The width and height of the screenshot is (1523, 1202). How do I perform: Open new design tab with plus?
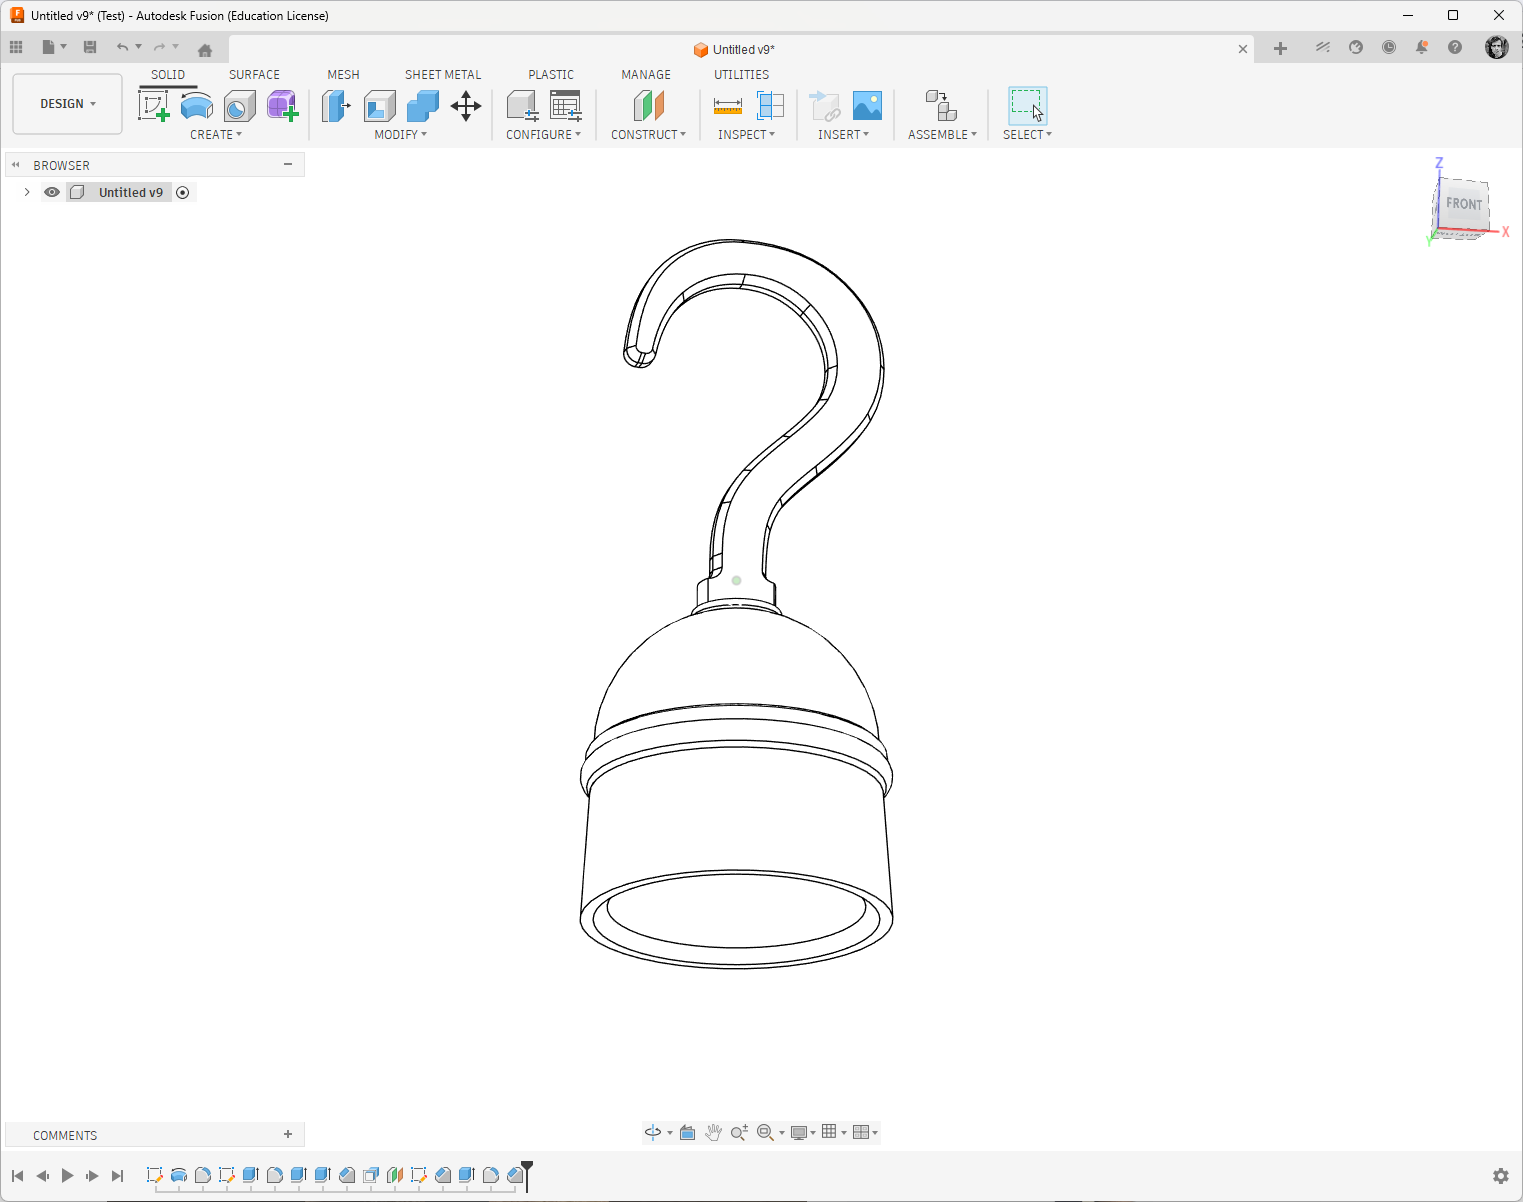click(x=1280, y=48)
